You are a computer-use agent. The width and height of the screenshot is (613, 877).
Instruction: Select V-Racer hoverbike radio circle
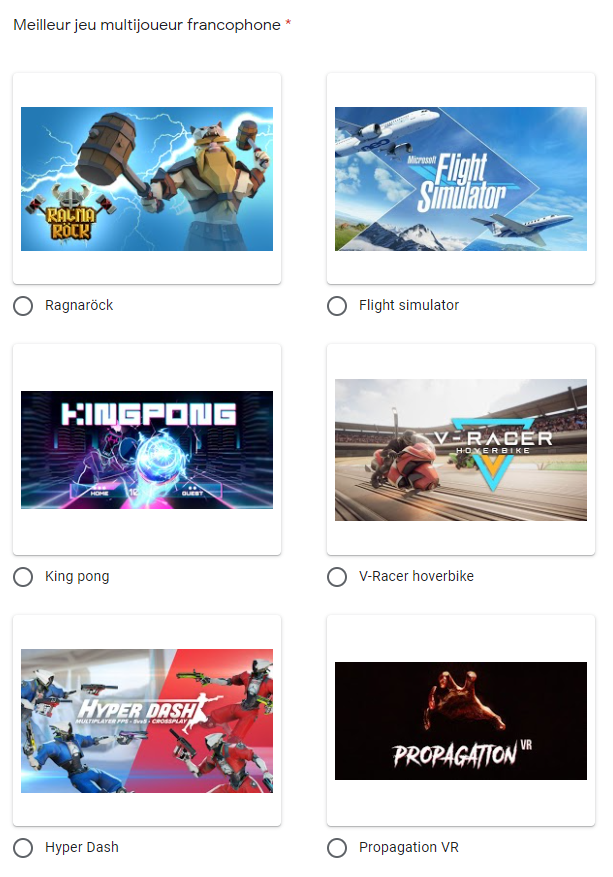tap(337, 577)
